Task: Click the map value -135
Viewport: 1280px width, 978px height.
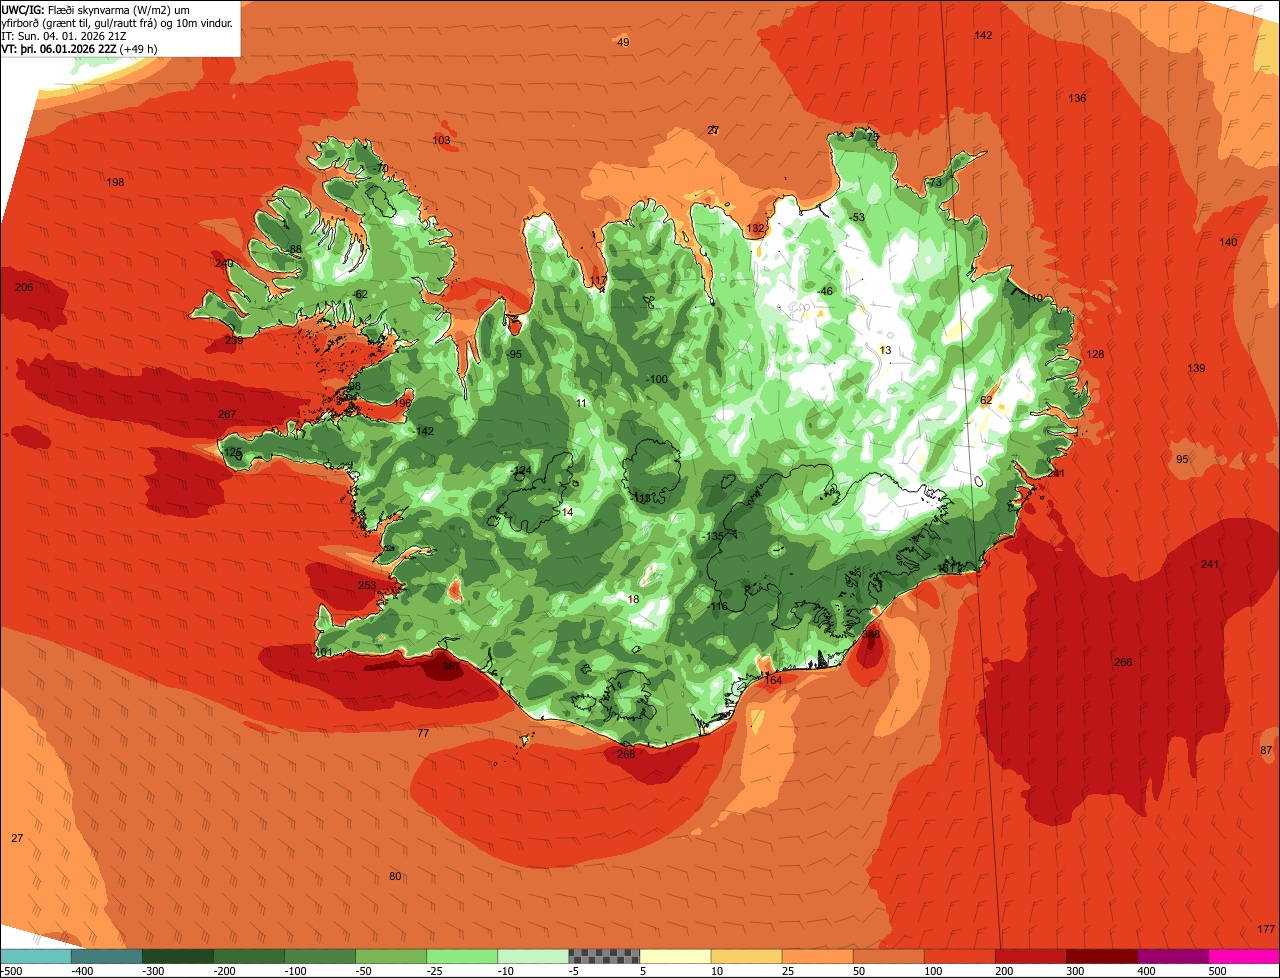Action: click(x=713, y=537)
